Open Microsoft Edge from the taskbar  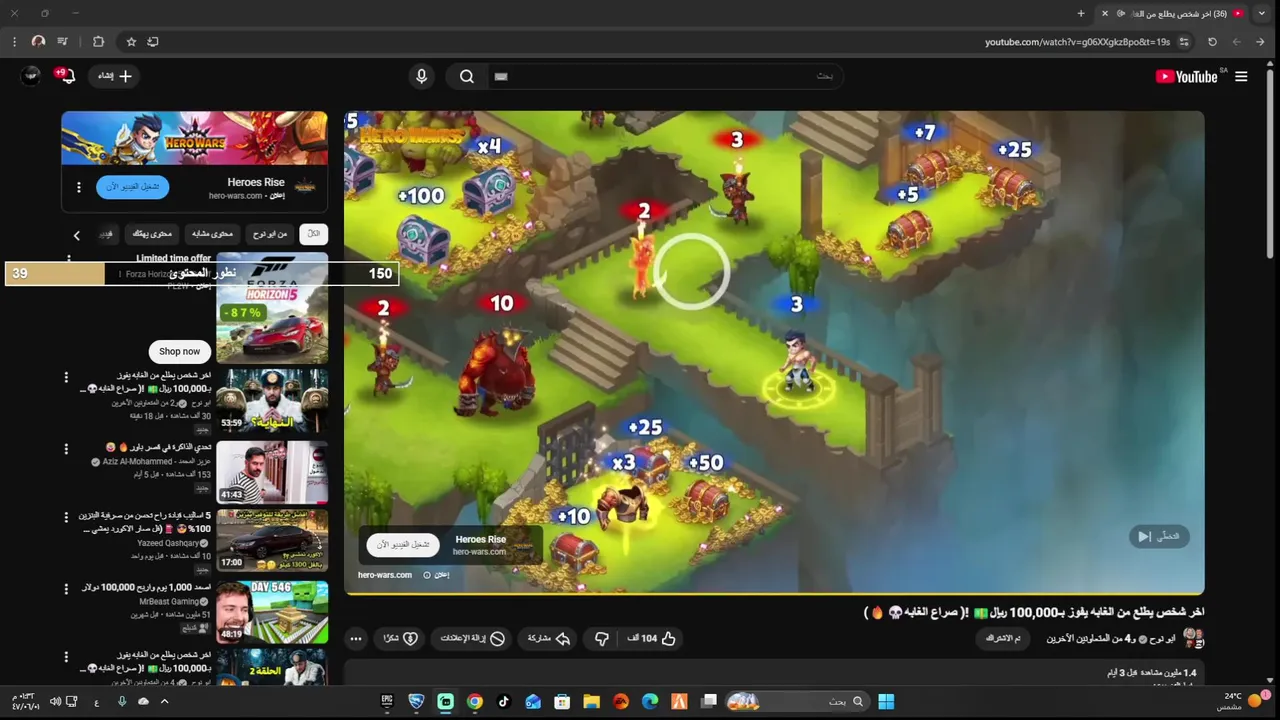650,702
